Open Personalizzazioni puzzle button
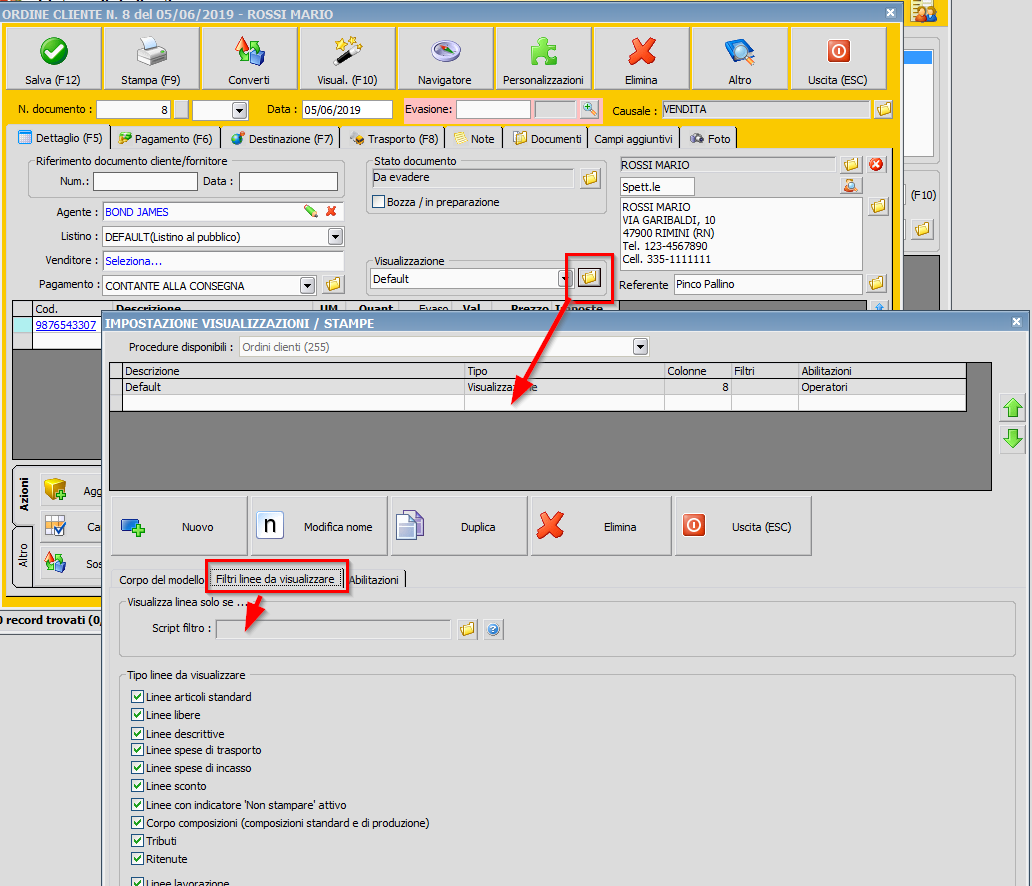The width and height of the screenshot is (1032, 886). pos(544,59)
